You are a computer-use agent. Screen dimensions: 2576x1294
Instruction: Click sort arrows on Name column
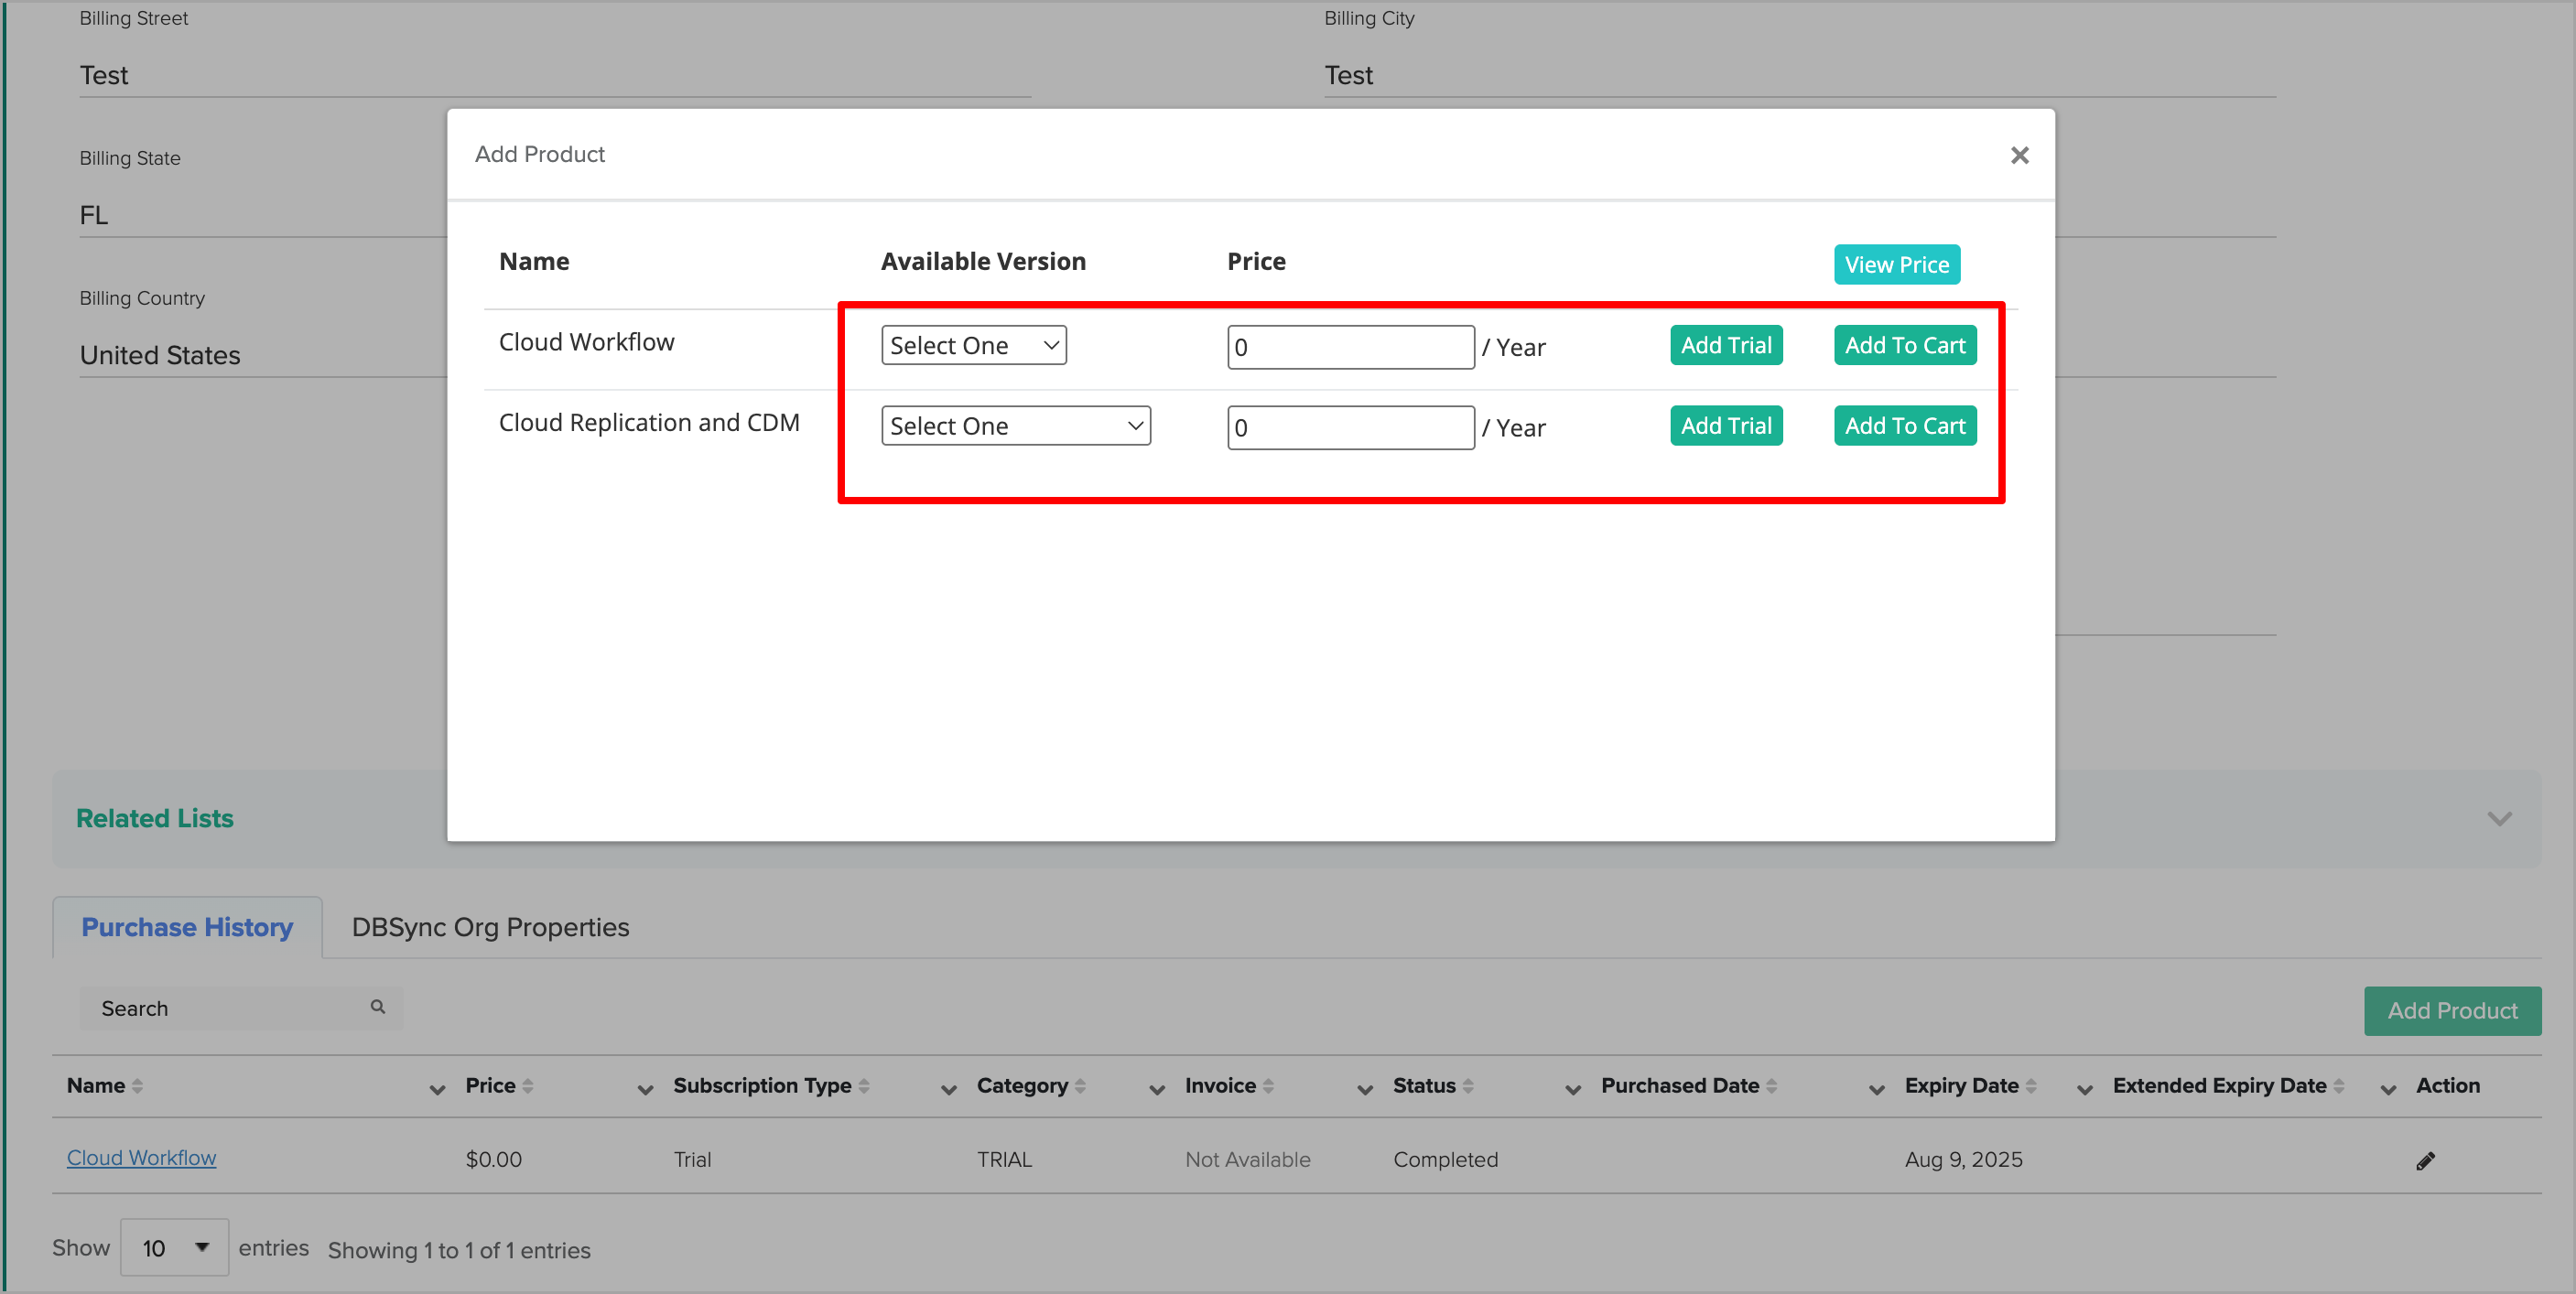click(x=137, y=1086)
